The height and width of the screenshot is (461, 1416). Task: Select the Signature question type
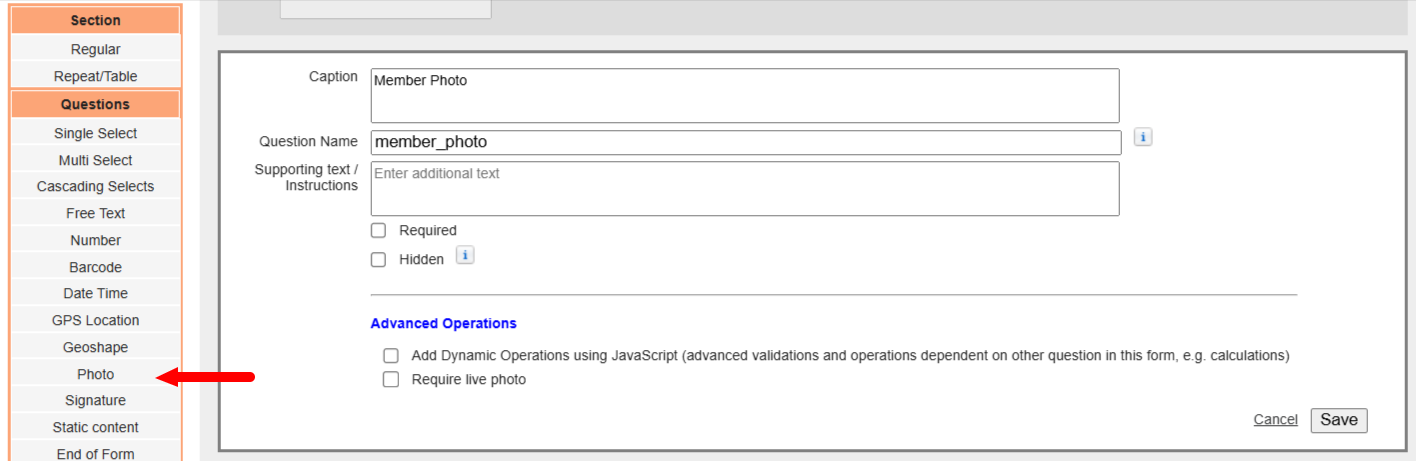96,400
